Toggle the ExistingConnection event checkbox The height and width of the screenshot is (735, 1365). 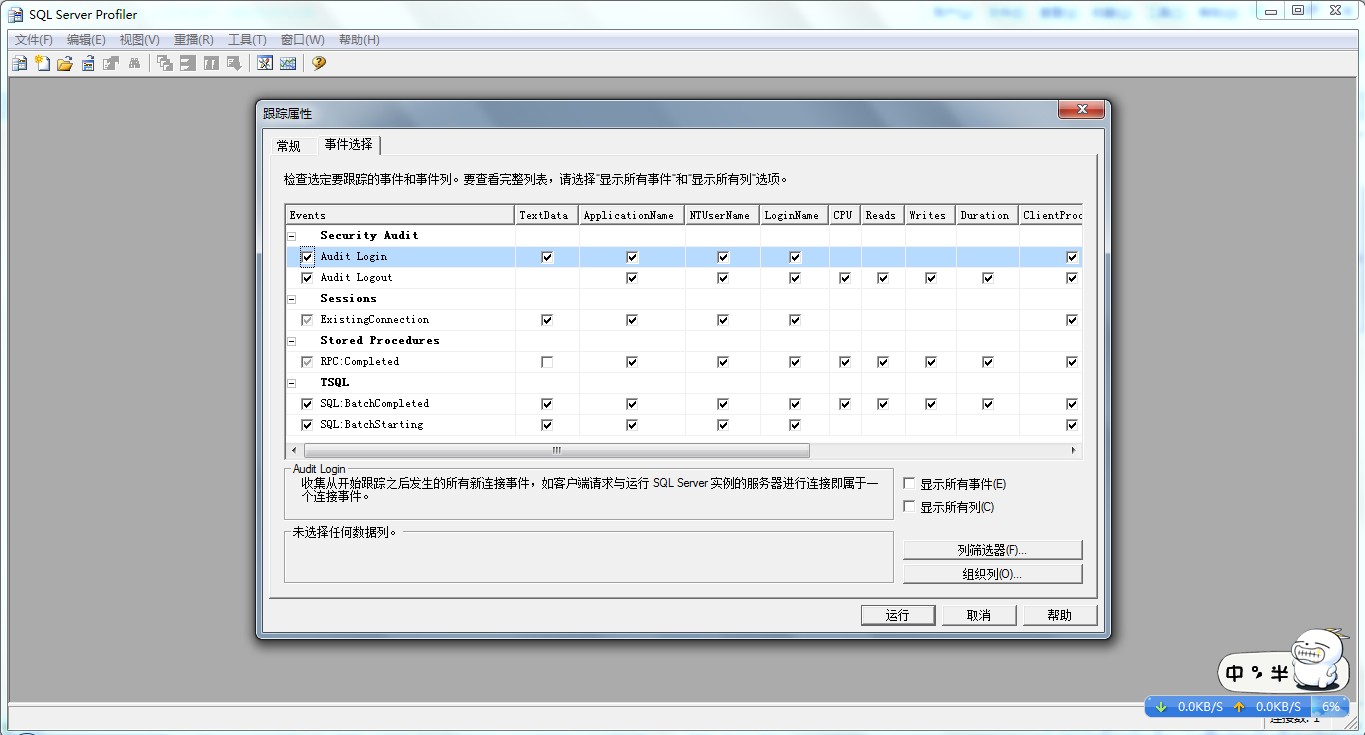click(x=307, y=320)
